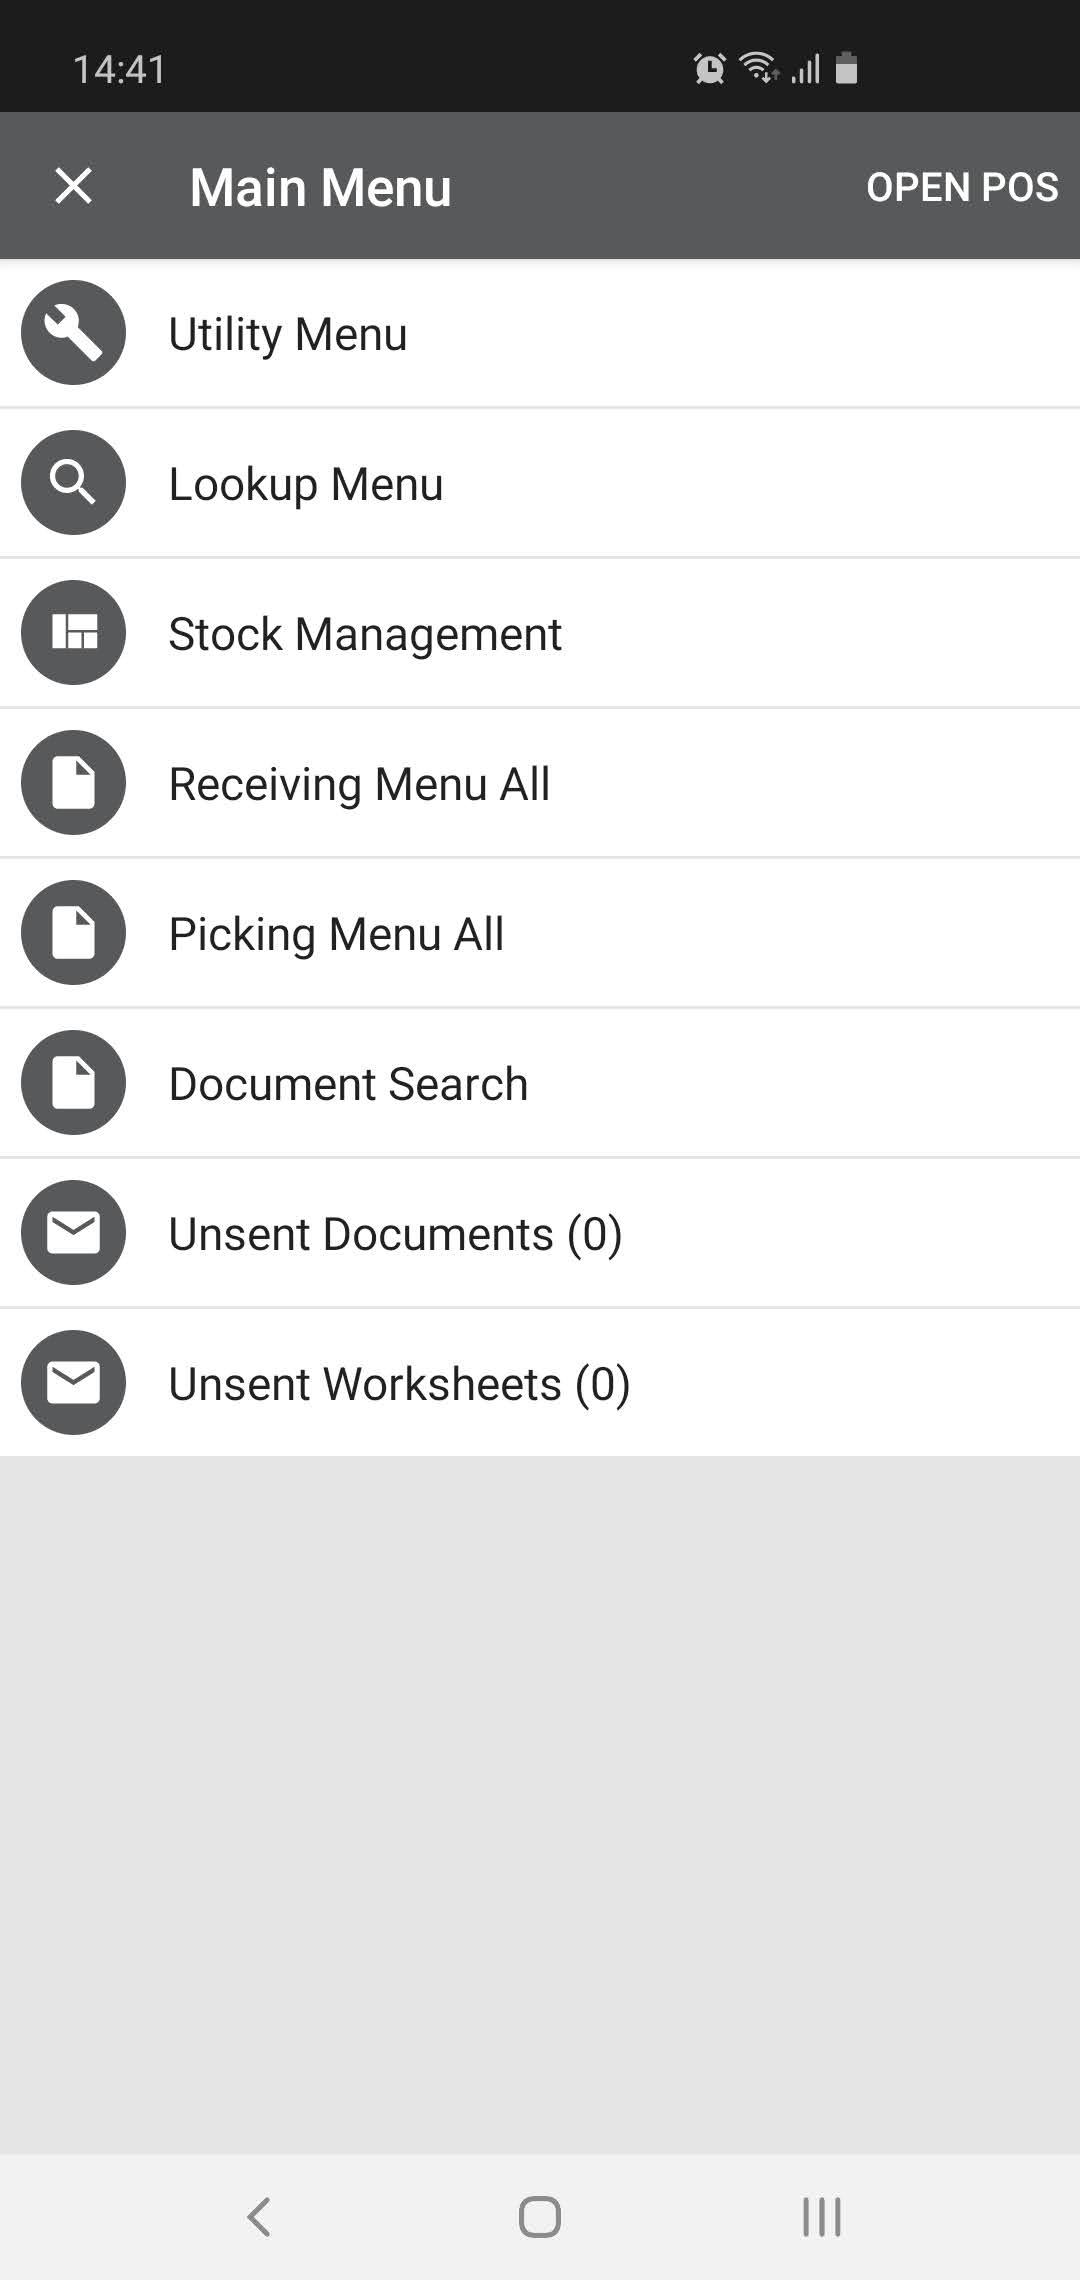The height and width of the screenshot is (2280, 1080).
Task: View Unsent Documents (0)
Action: pyautogui.click(x=395, y=1234)
